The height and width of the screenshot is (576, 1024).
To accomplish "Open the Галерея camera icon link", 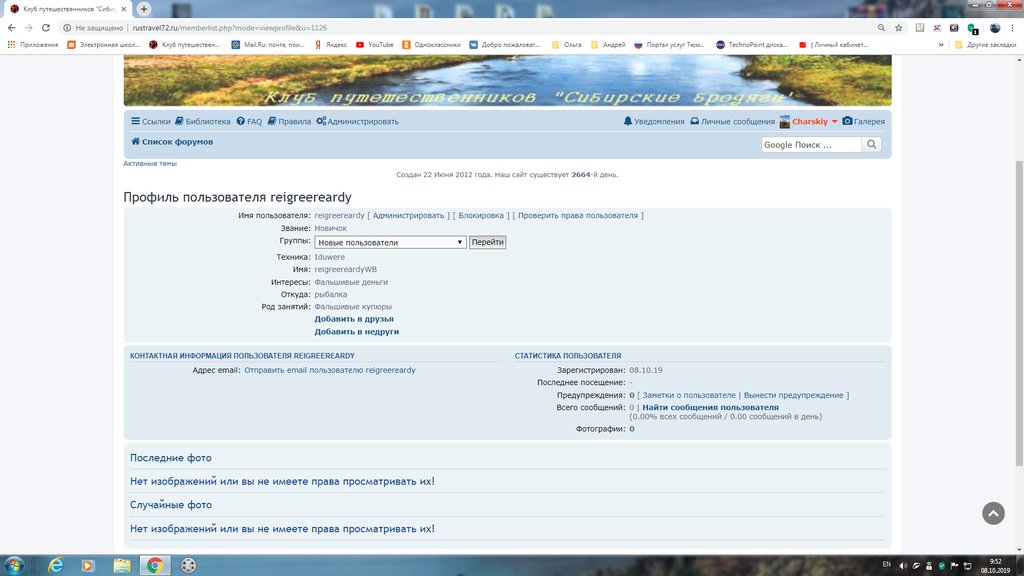I will click(x=847, y=122).
